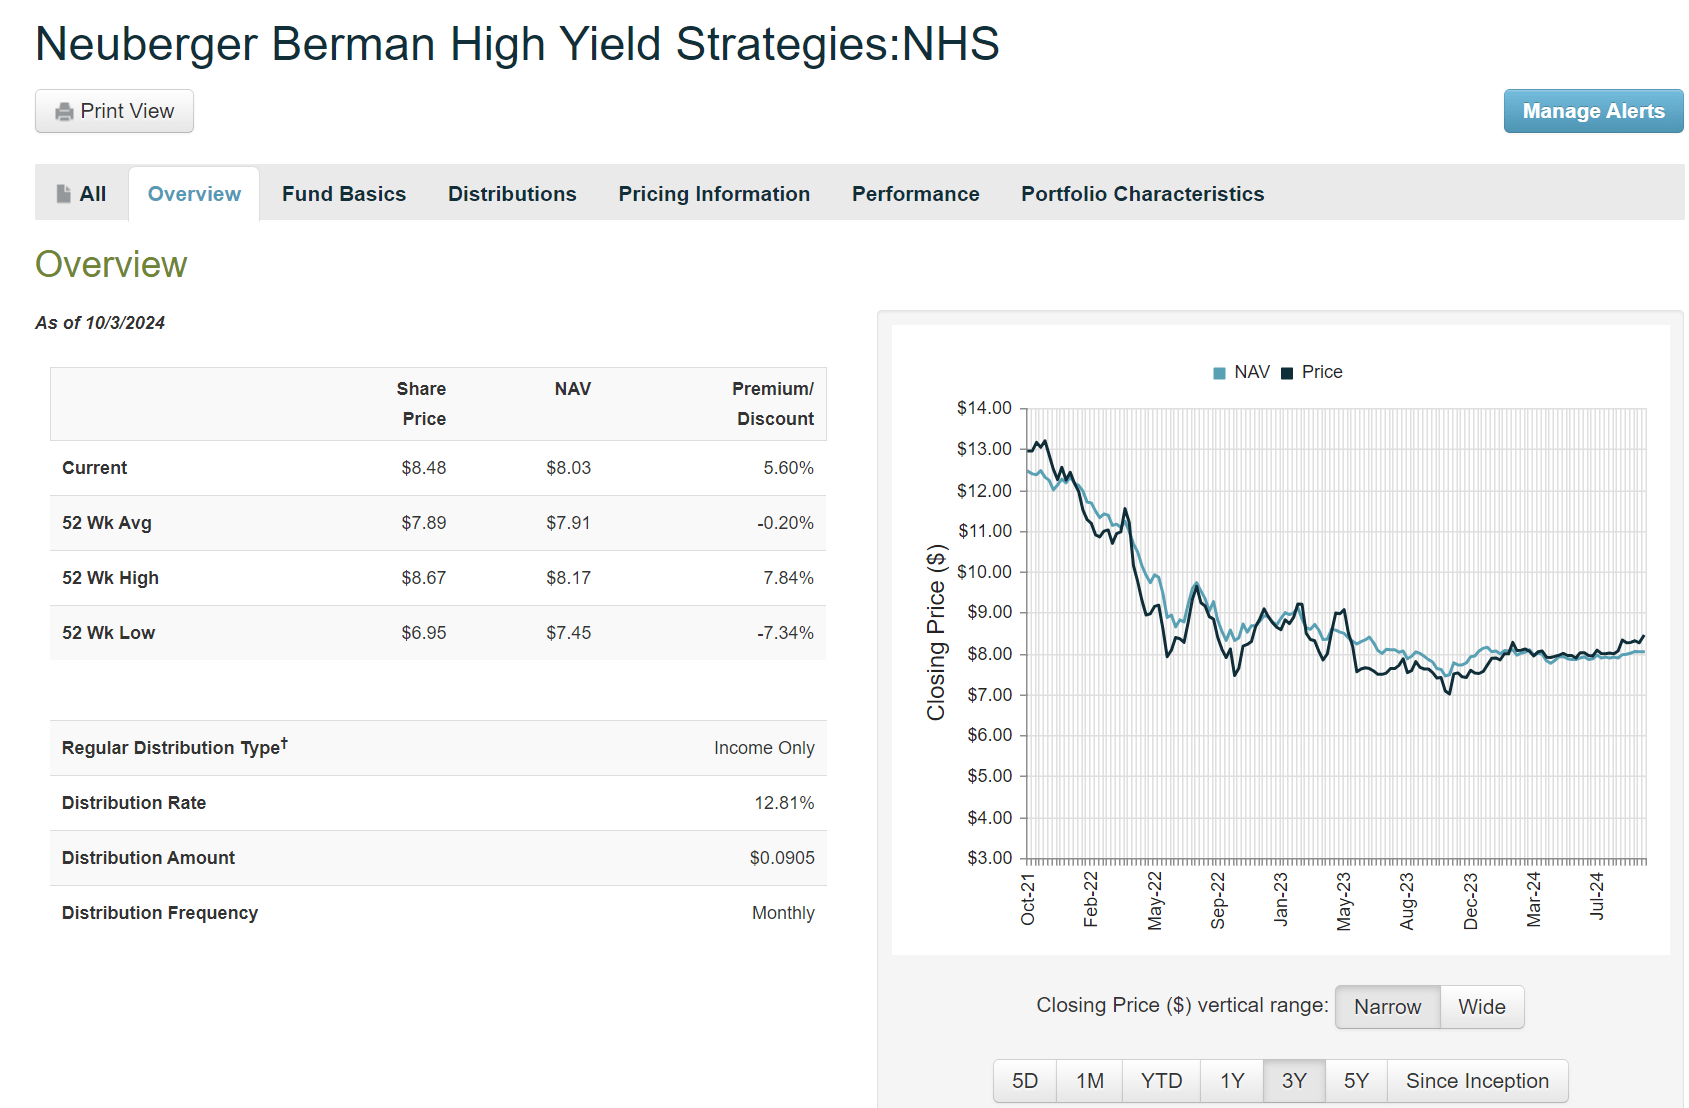Change chart range to 1Y

pyautogui.click(x=1232, y=1081)
